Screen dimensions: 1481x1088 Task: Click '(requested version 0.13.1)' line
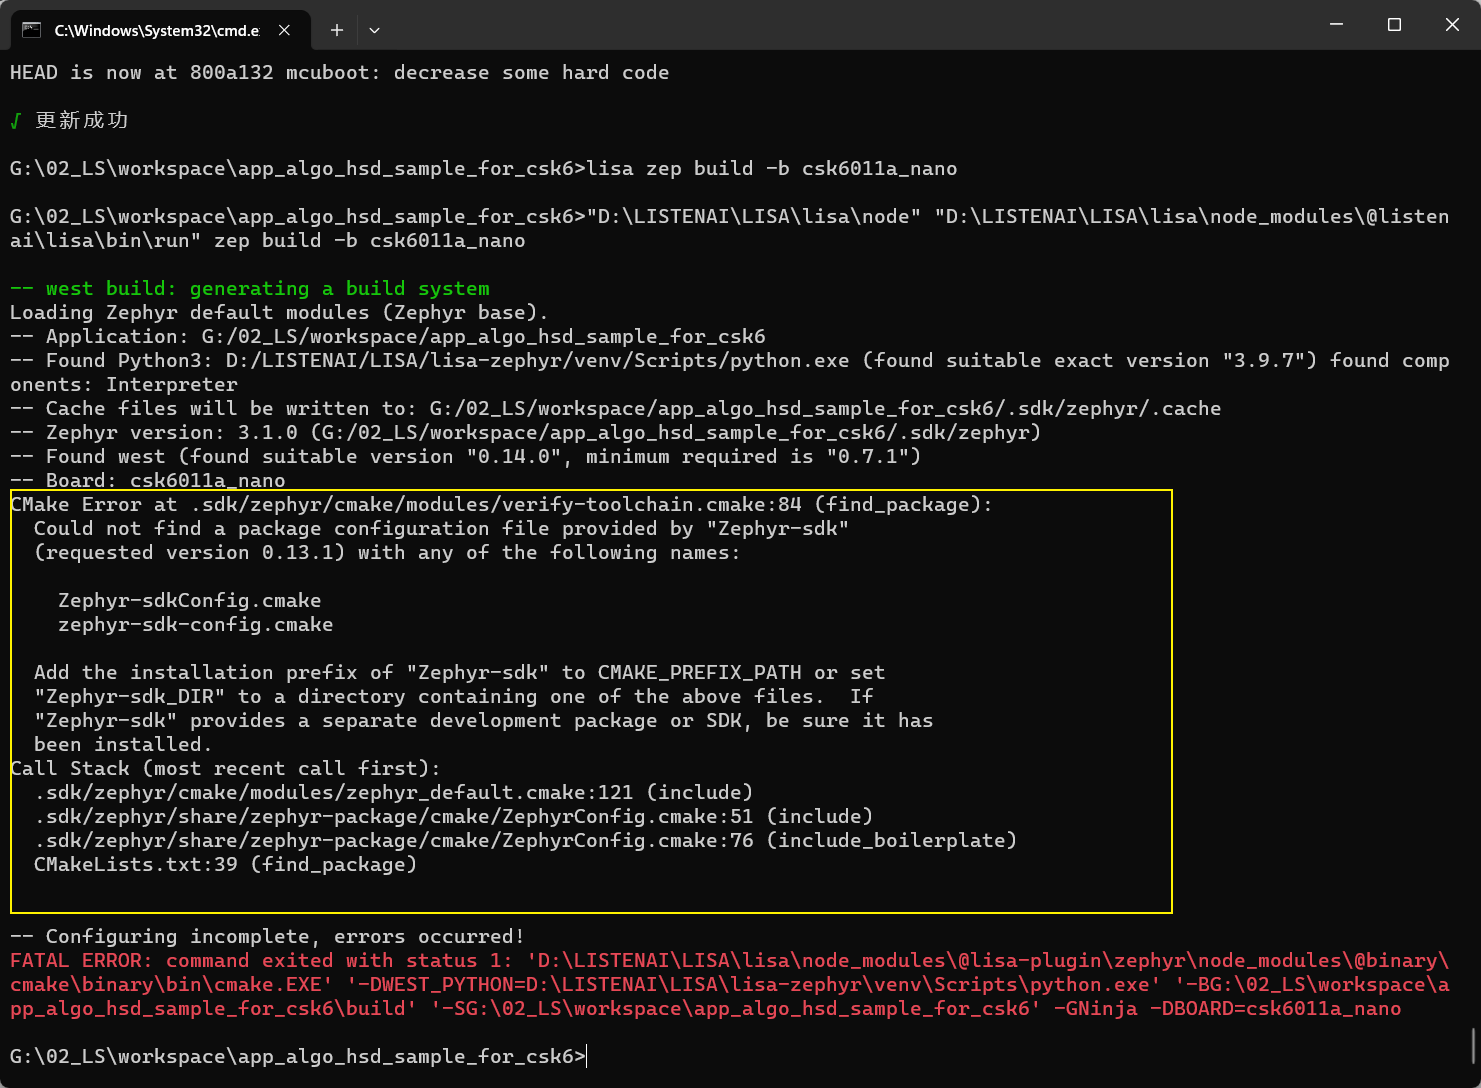coord(388,552)
